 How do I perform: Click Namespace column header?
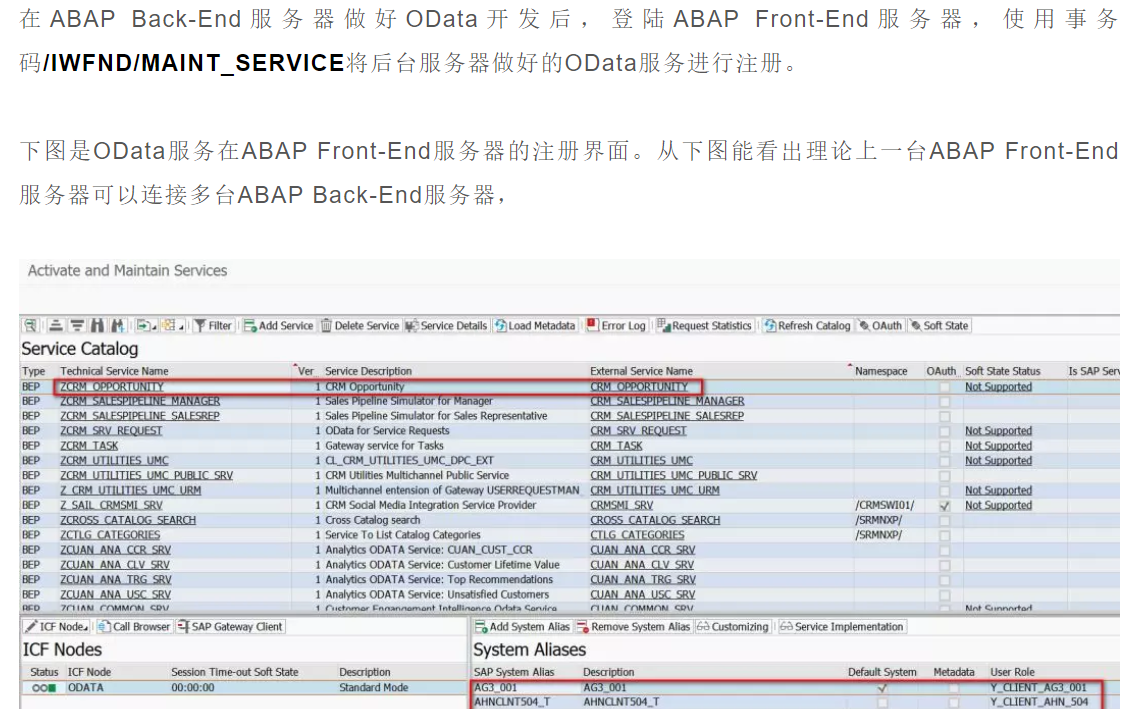pyautogui.click(x=881, y=371)
